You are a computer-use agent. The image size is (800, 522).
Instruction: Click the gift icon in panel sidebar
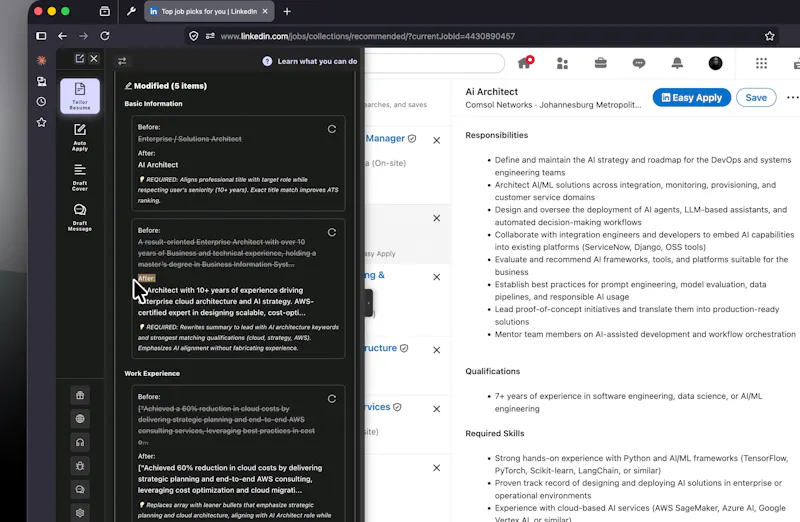(x=80, y=395)
